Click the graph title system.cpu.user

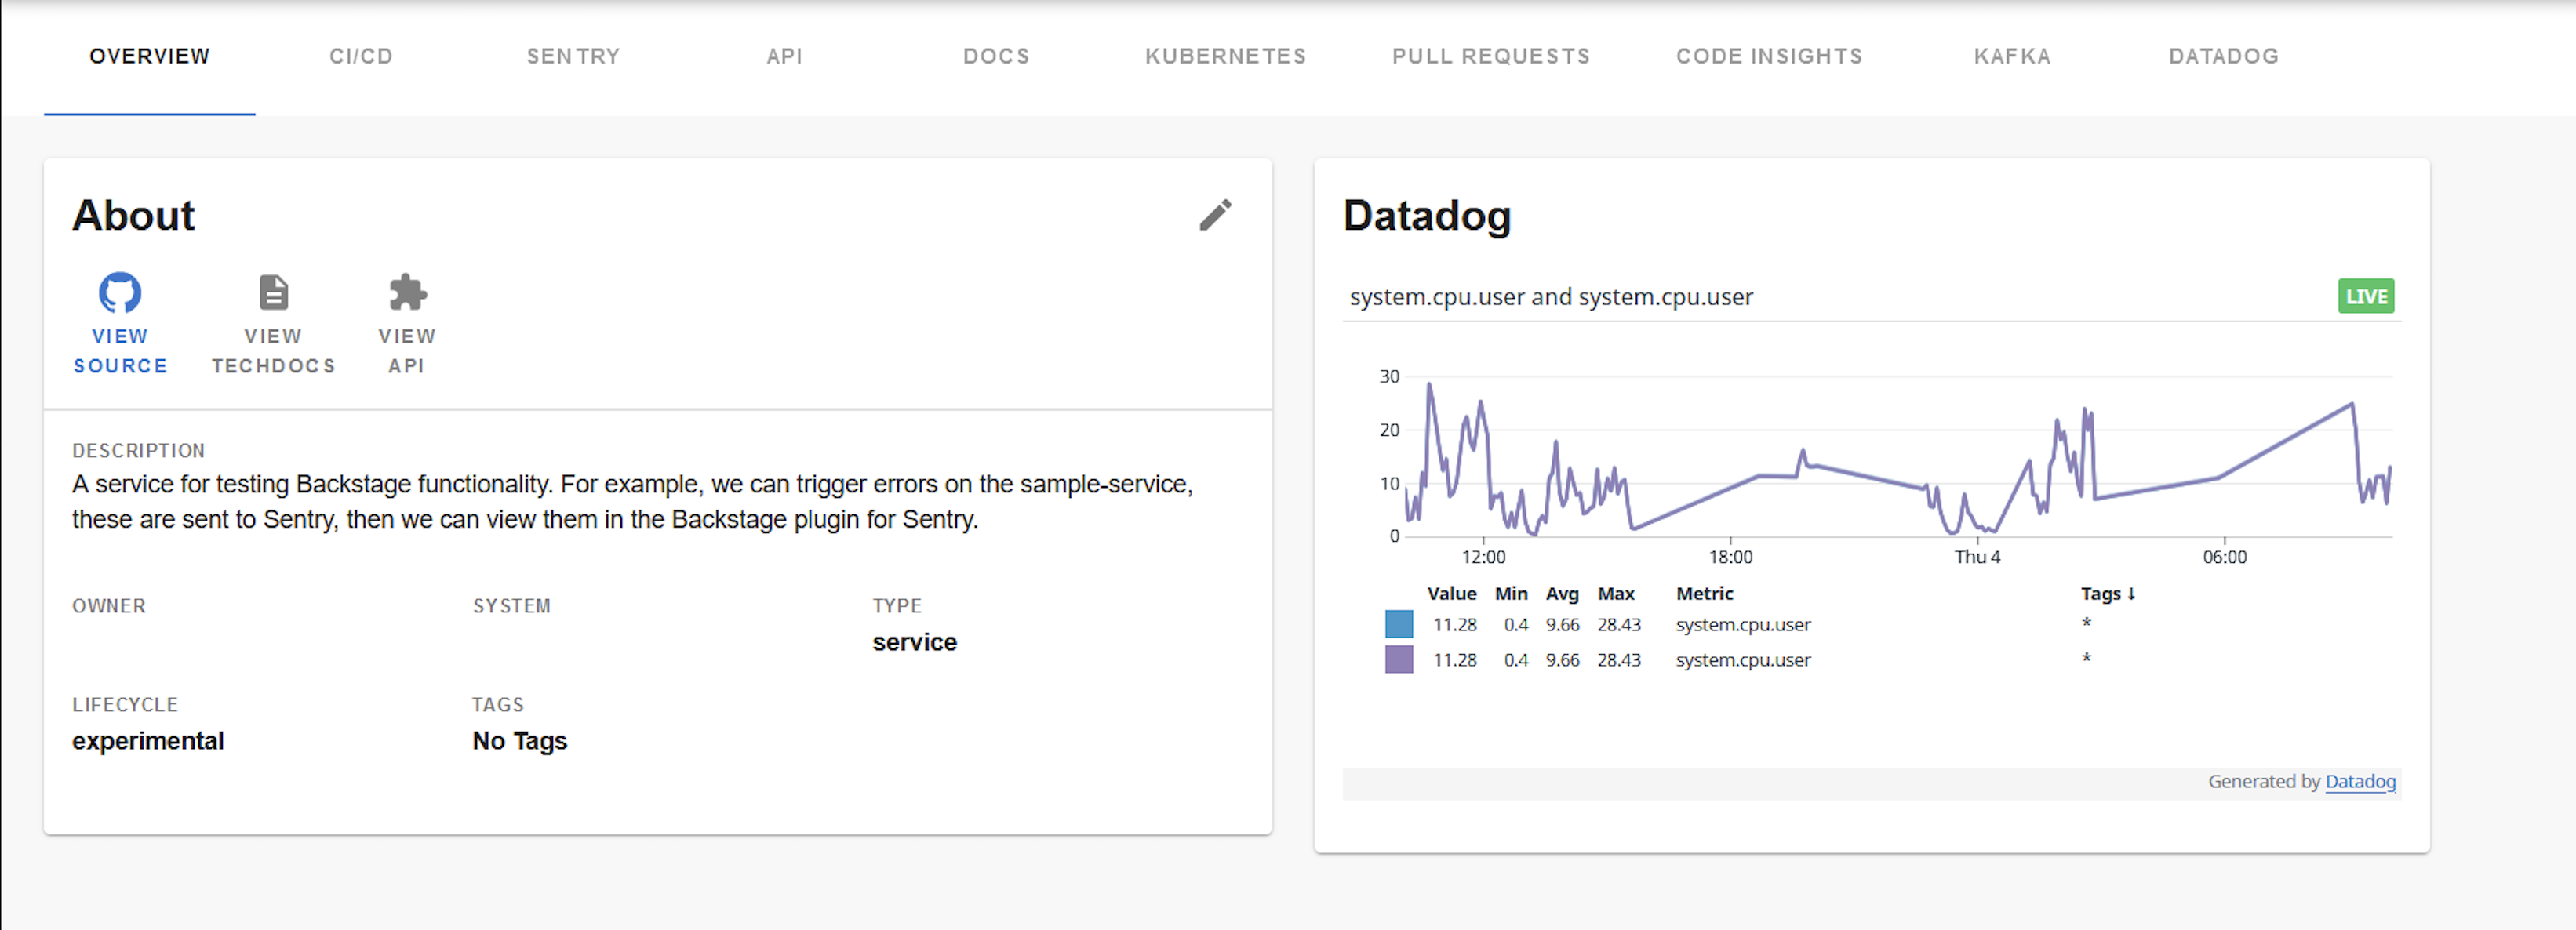pos(1550,297)
